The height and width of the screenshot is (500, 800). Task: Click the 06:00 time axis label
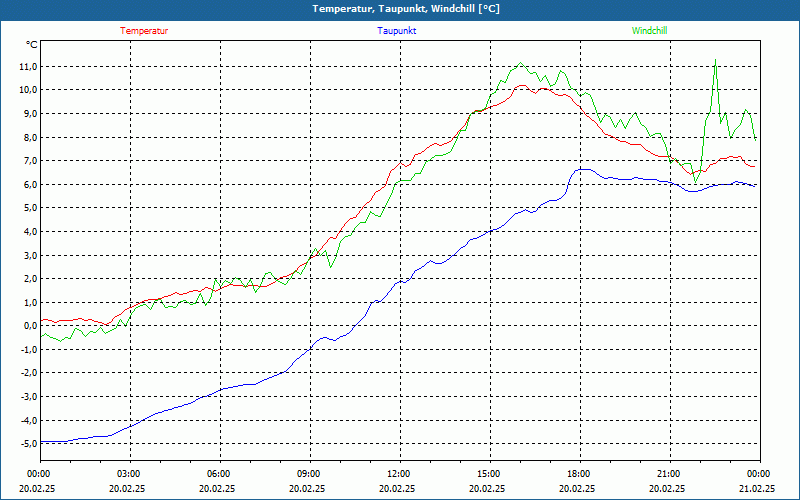(220, 473)
